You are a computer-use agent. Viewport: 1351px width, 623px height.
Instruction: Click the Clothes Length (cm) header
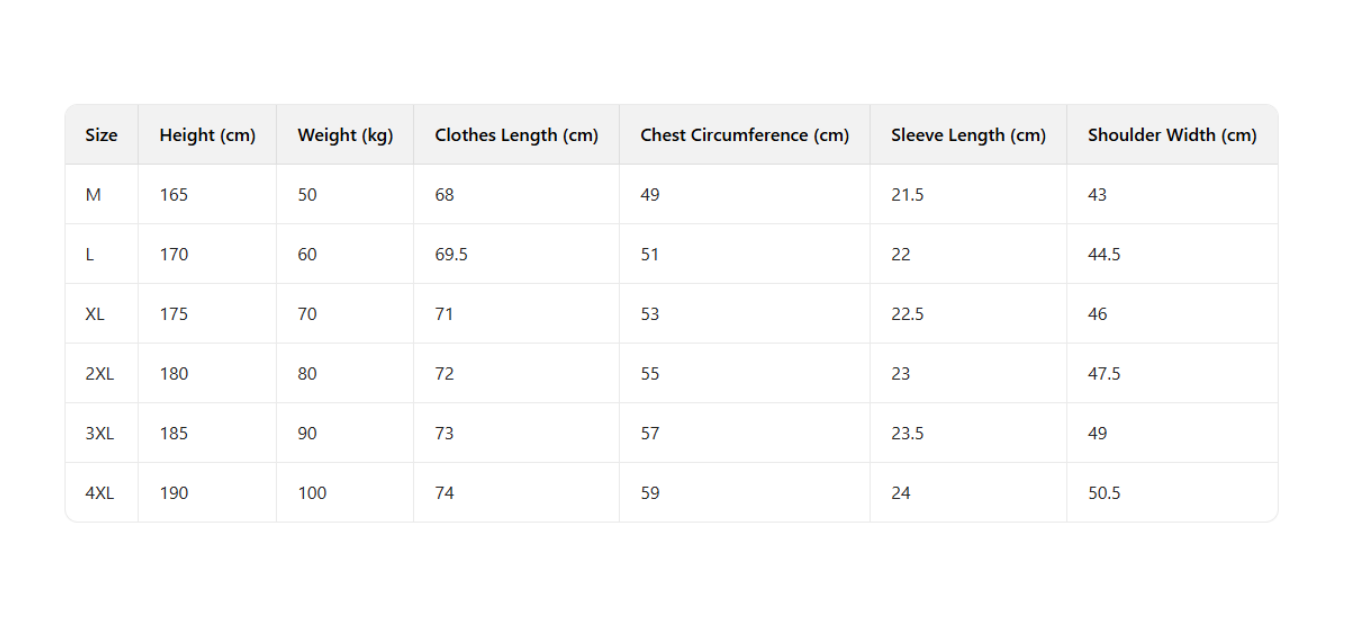point(516,135)
